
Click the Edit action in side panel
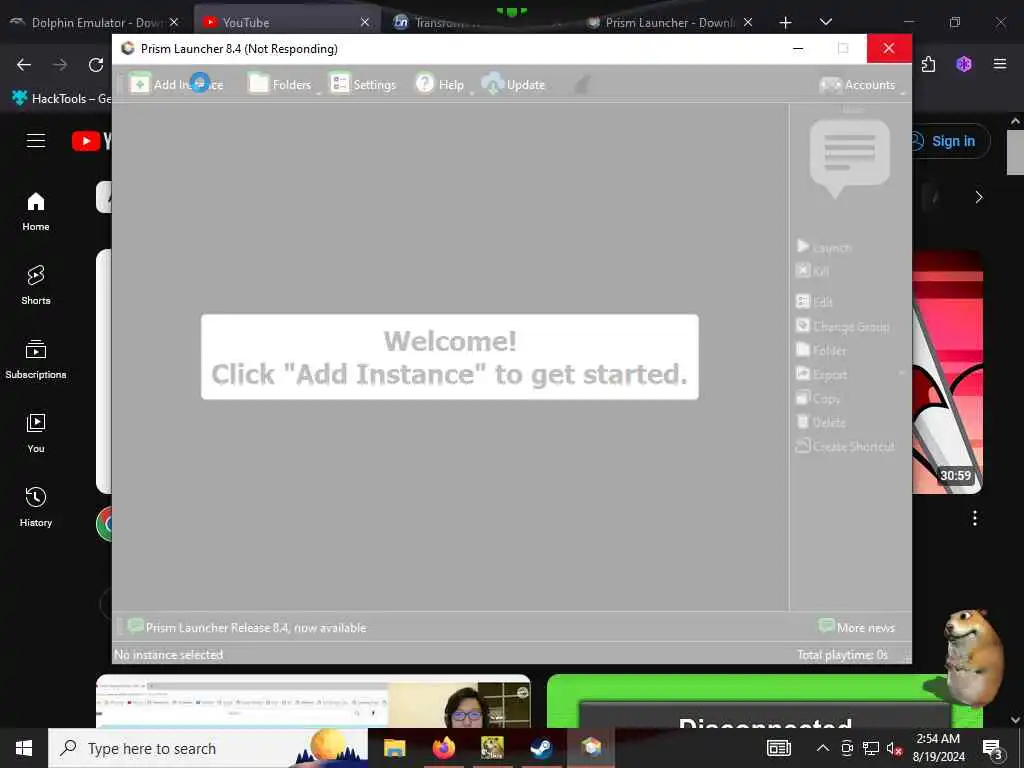(x=814, y=301)
